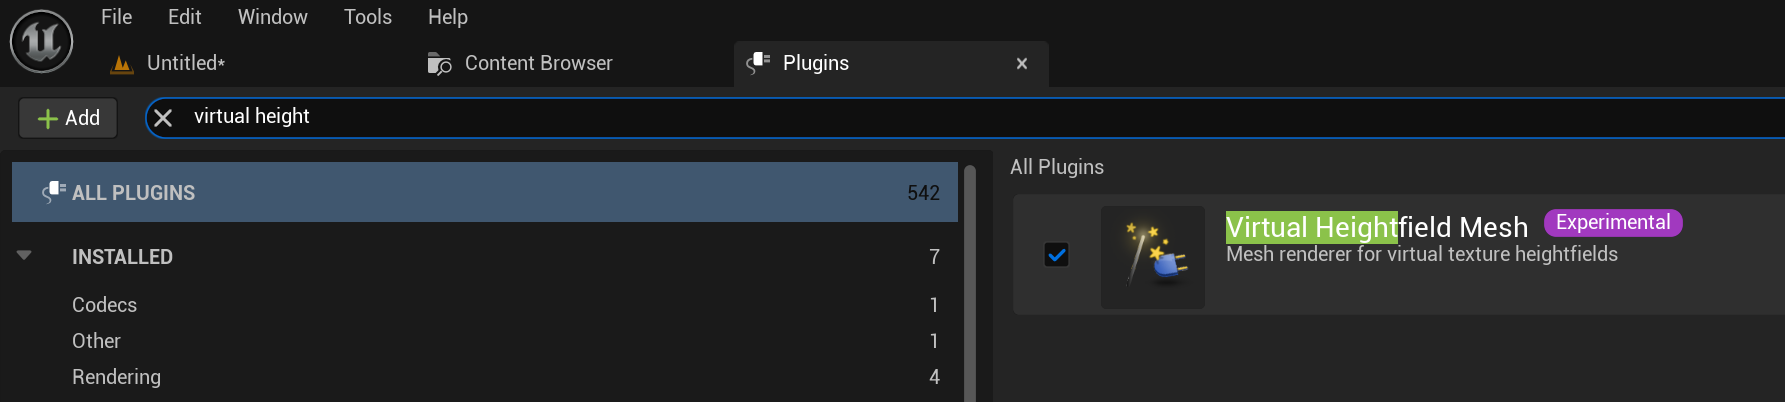Clear the plugin search text
Screen dimensions: 1785x402
click(x=163, y=118)
